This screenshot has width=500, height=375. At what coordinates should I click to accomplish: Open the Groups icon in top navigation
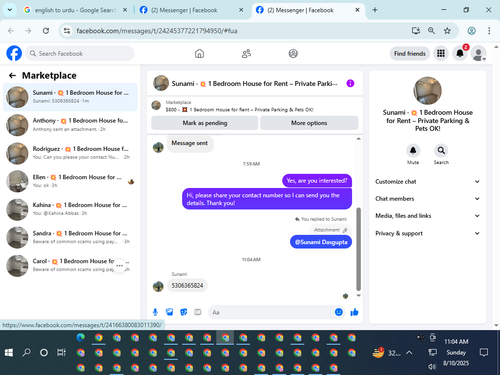[x=293, y=54]
